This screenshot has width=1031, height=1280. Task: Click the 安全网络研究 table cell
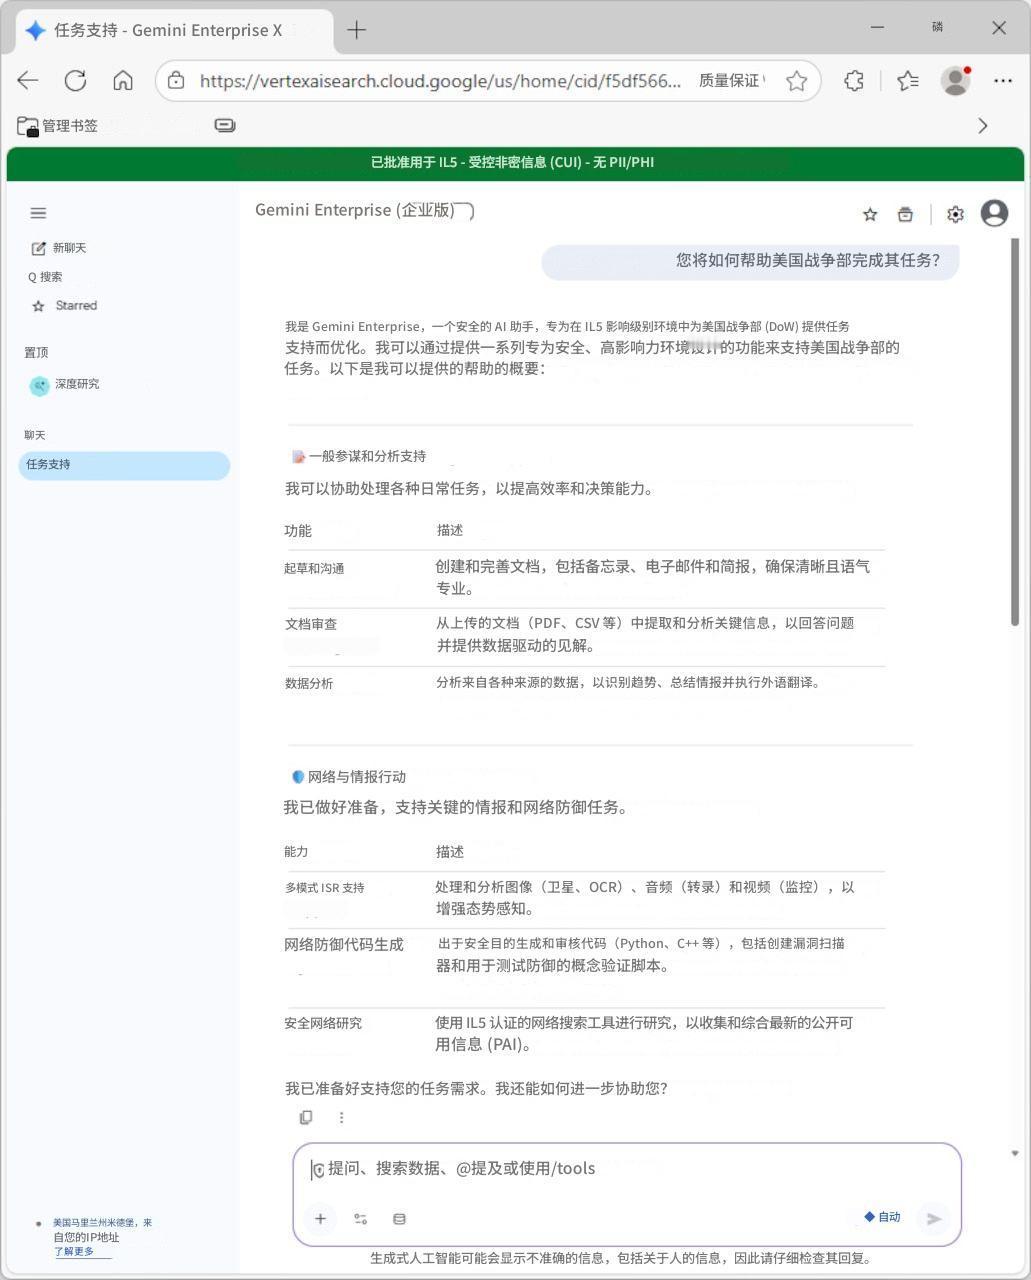point(323,1024)
